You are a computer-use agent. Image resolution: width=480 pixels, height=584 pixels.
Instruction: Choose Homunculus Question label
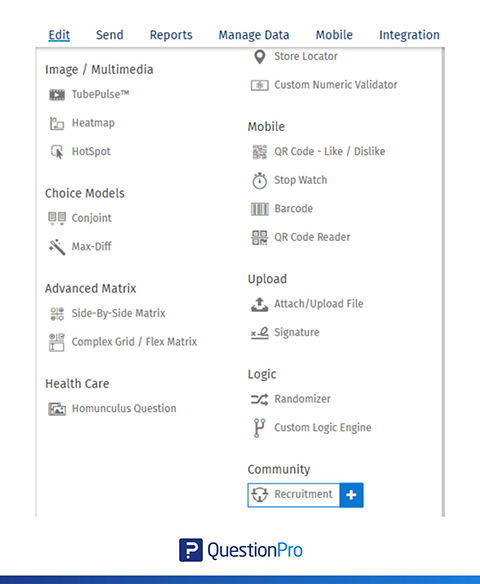point(124,409)
